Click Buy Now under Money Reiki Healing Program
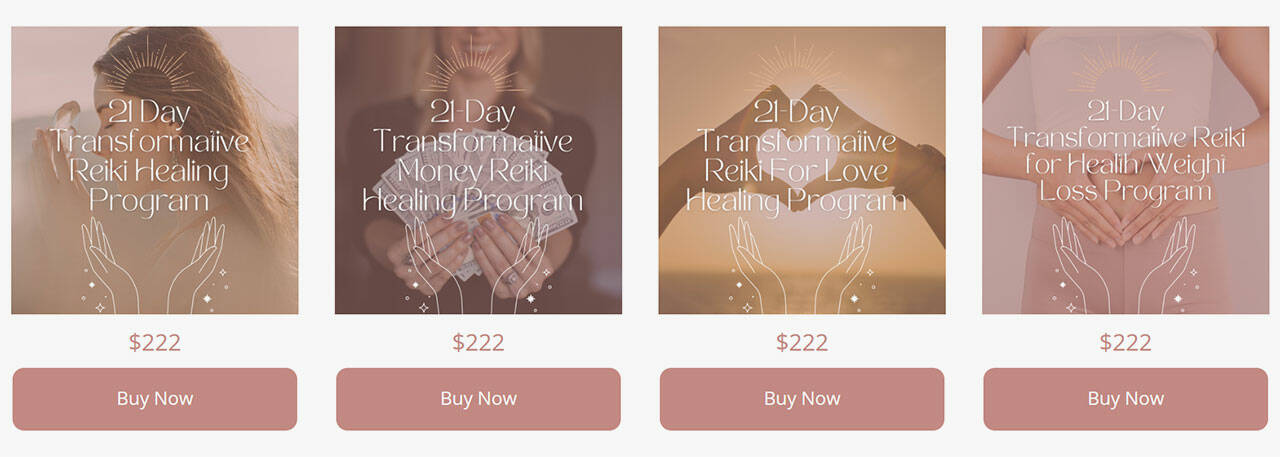Screen dimensions: 1280x457 click(478, 399)
